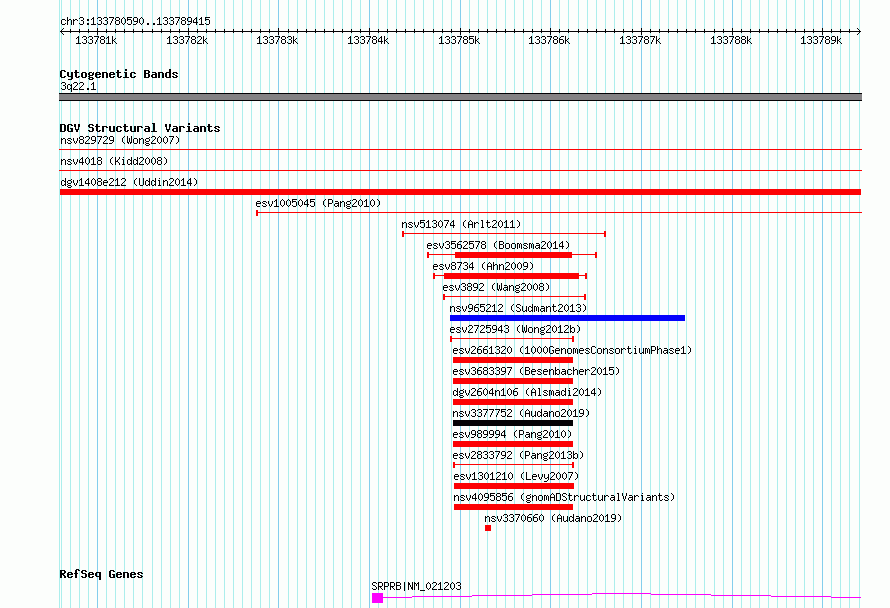The height and width of the screenshot is (608, 890).
Task: Open the dgv1408e212 (Uddin2014) variant
Action: point(129,182)
